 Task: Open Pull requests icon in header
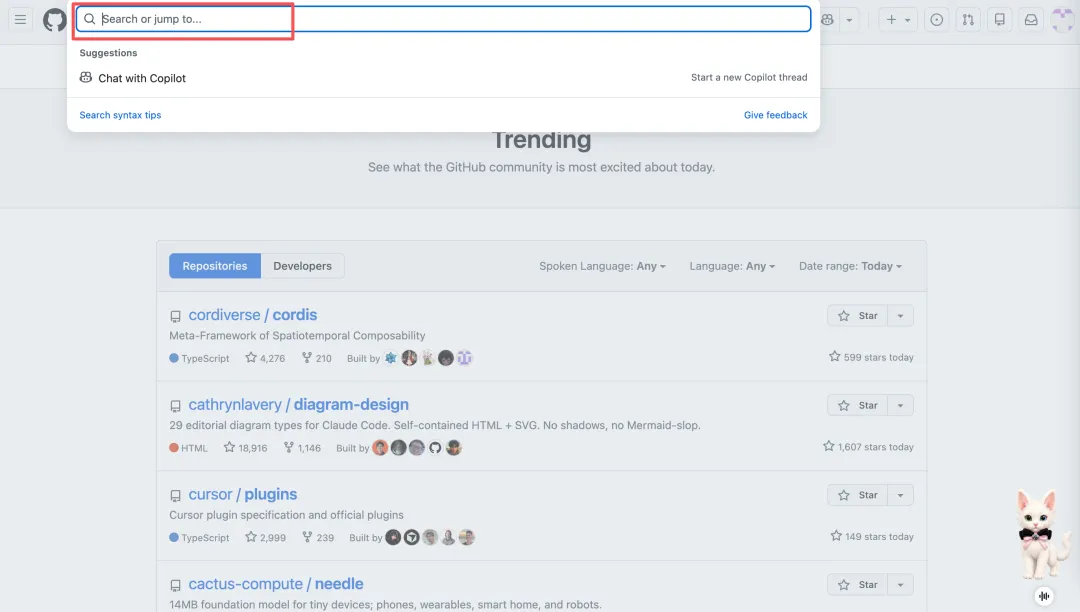pos(968,20)
